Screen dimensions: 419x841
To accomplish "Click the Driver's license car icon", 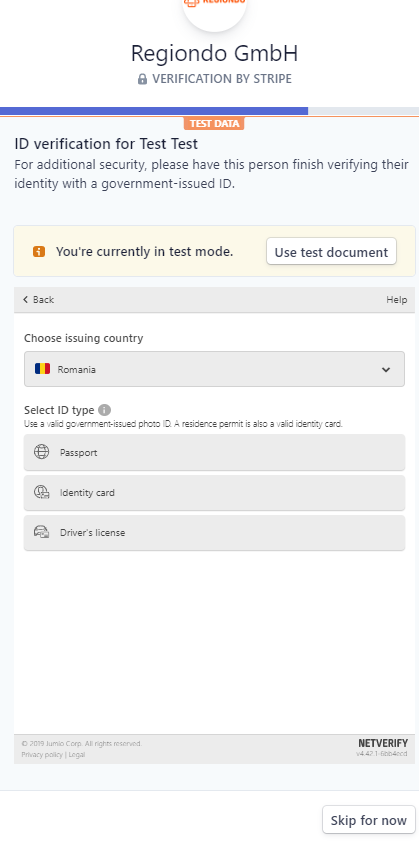I will (41, 533).
